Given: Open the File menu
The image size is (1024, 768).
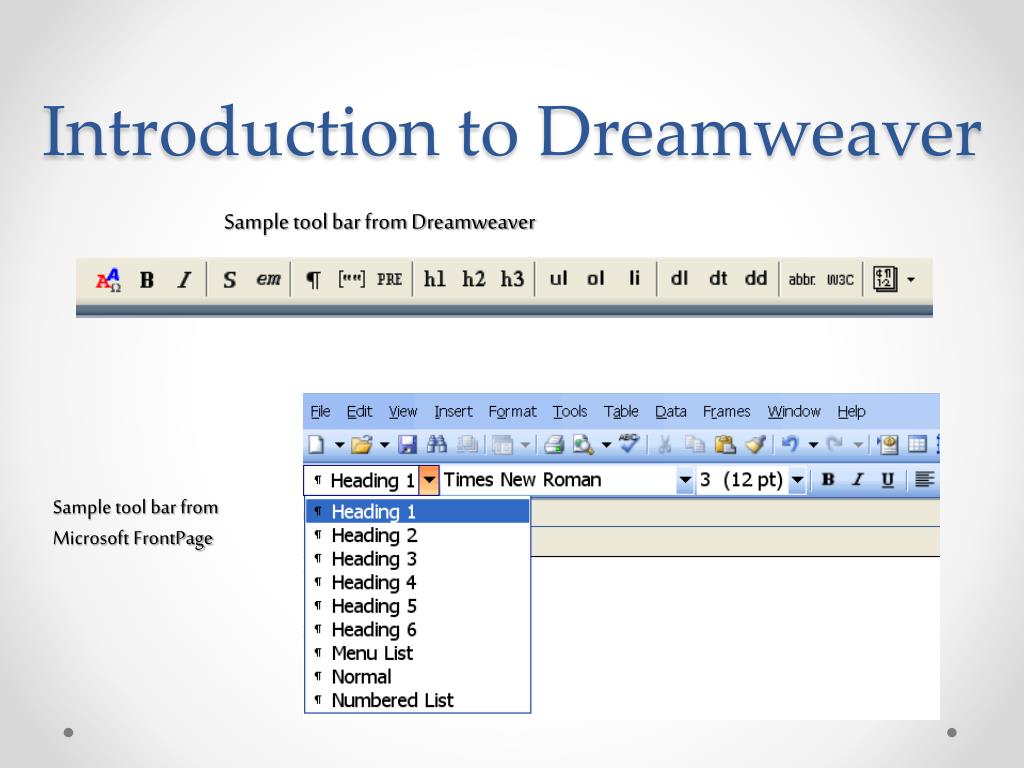Looking at the screenshot, I should point(320,411).
